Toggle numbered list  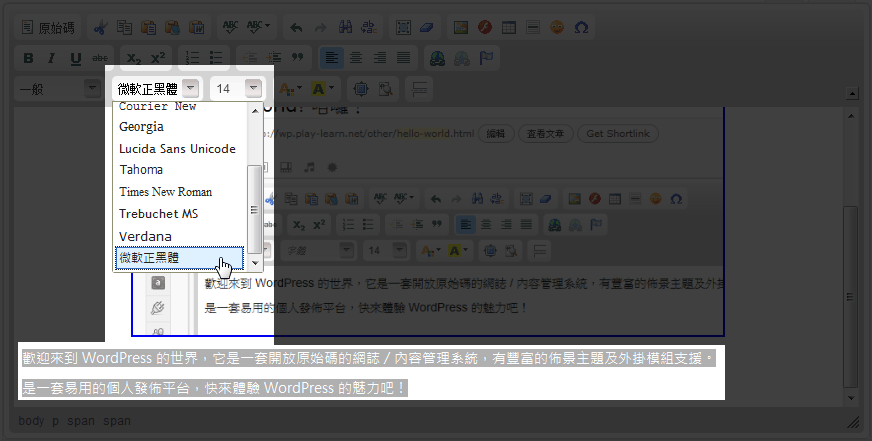pos(192,58)
